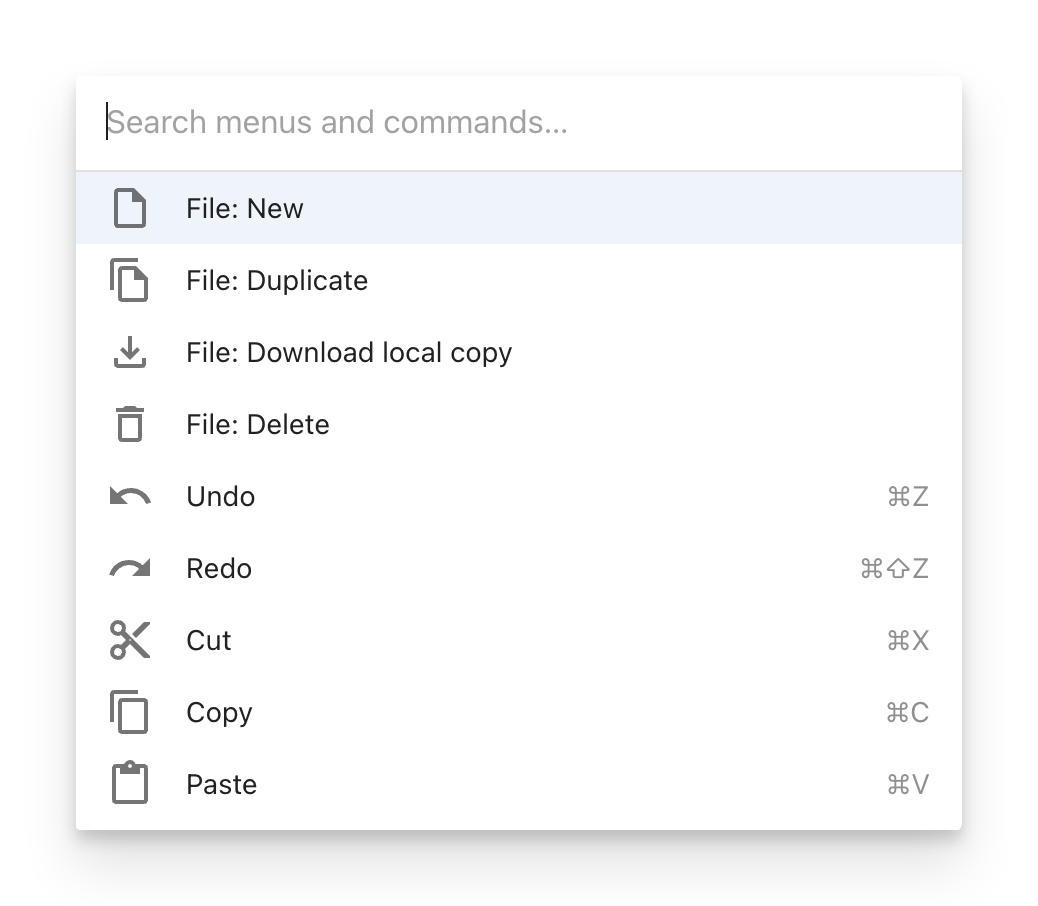Select the "File: New" command

point(245,209)
